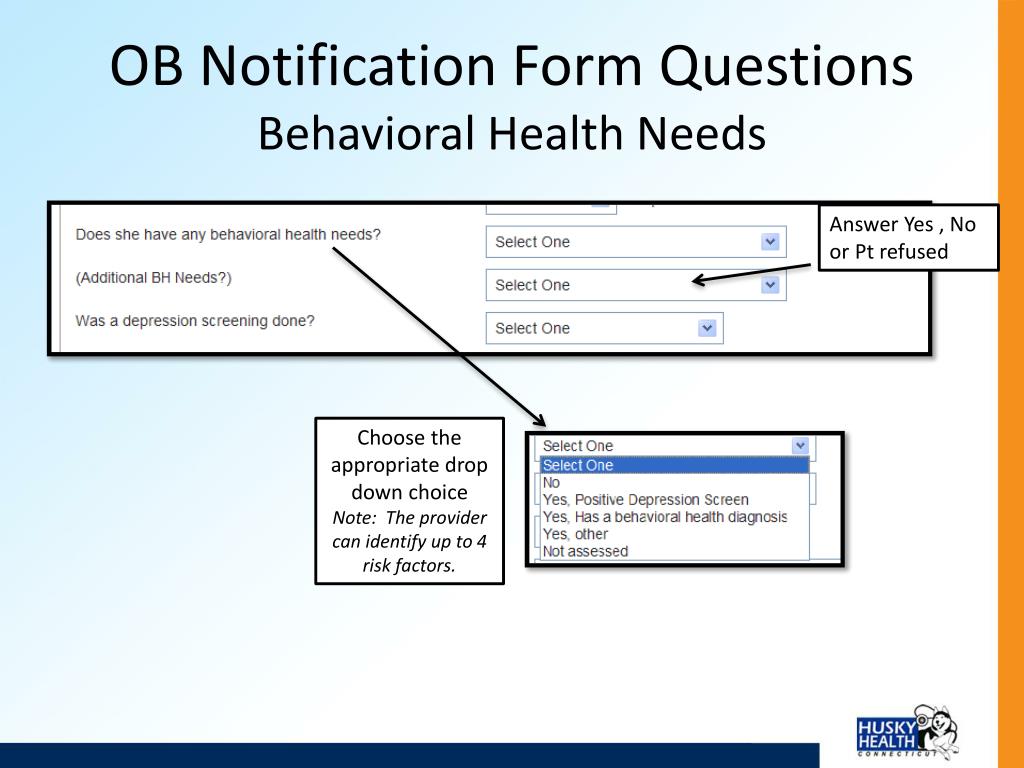This screenshot has height=768, width=1024.
Task: Click 'Does she have any behavioral health needs?' label
Action: (228, 234)
